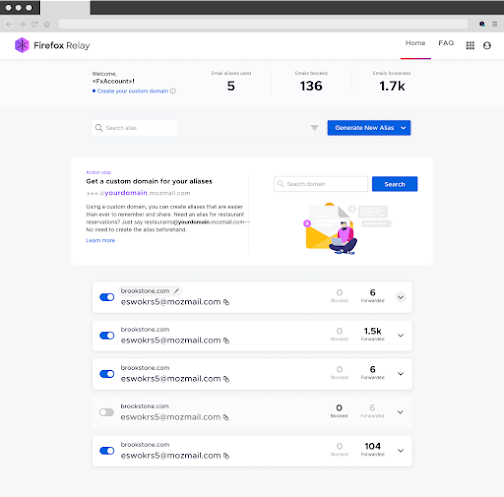Open the browser hamburger menu

click(x=495, y=24)
